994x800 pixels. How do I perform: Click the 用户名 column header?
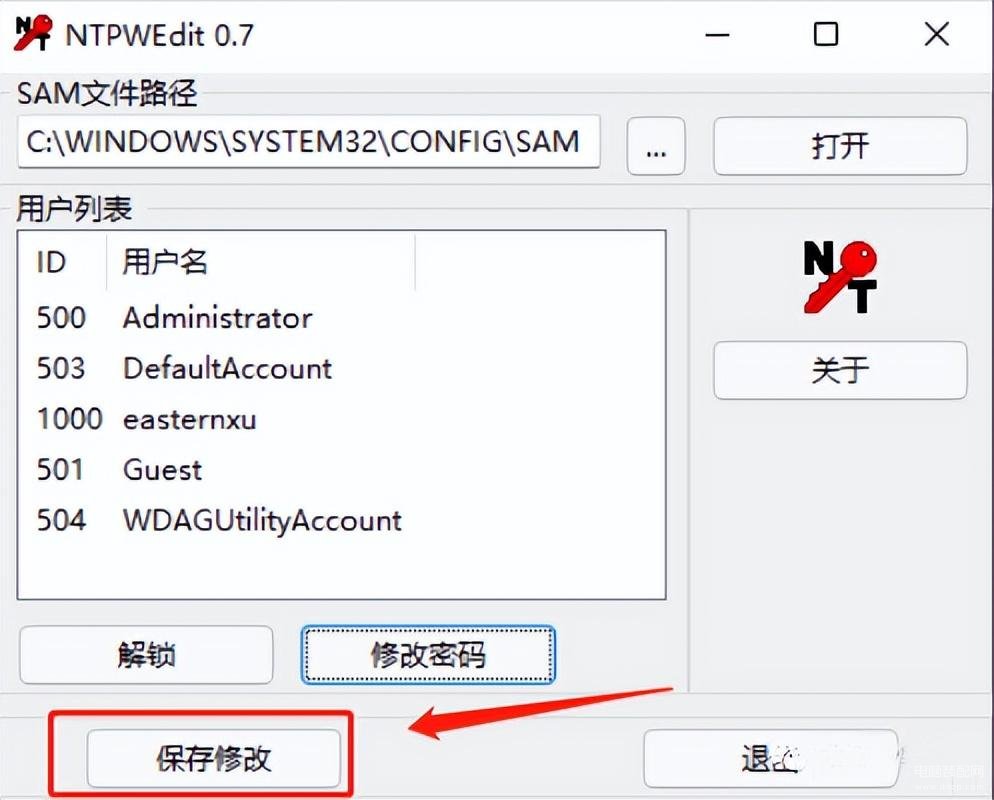click(x=261, y=262)
